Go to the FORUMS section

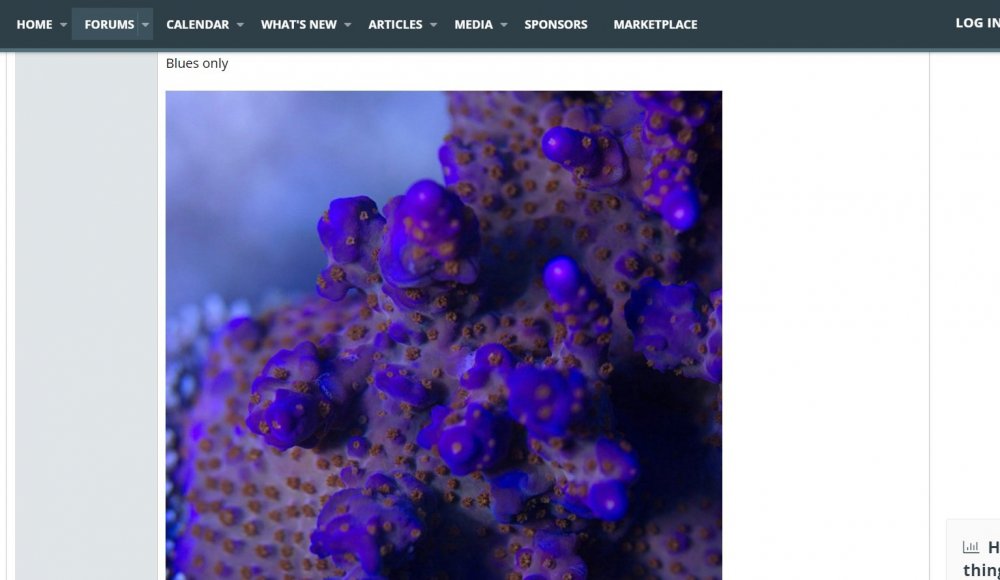point(108,24)
